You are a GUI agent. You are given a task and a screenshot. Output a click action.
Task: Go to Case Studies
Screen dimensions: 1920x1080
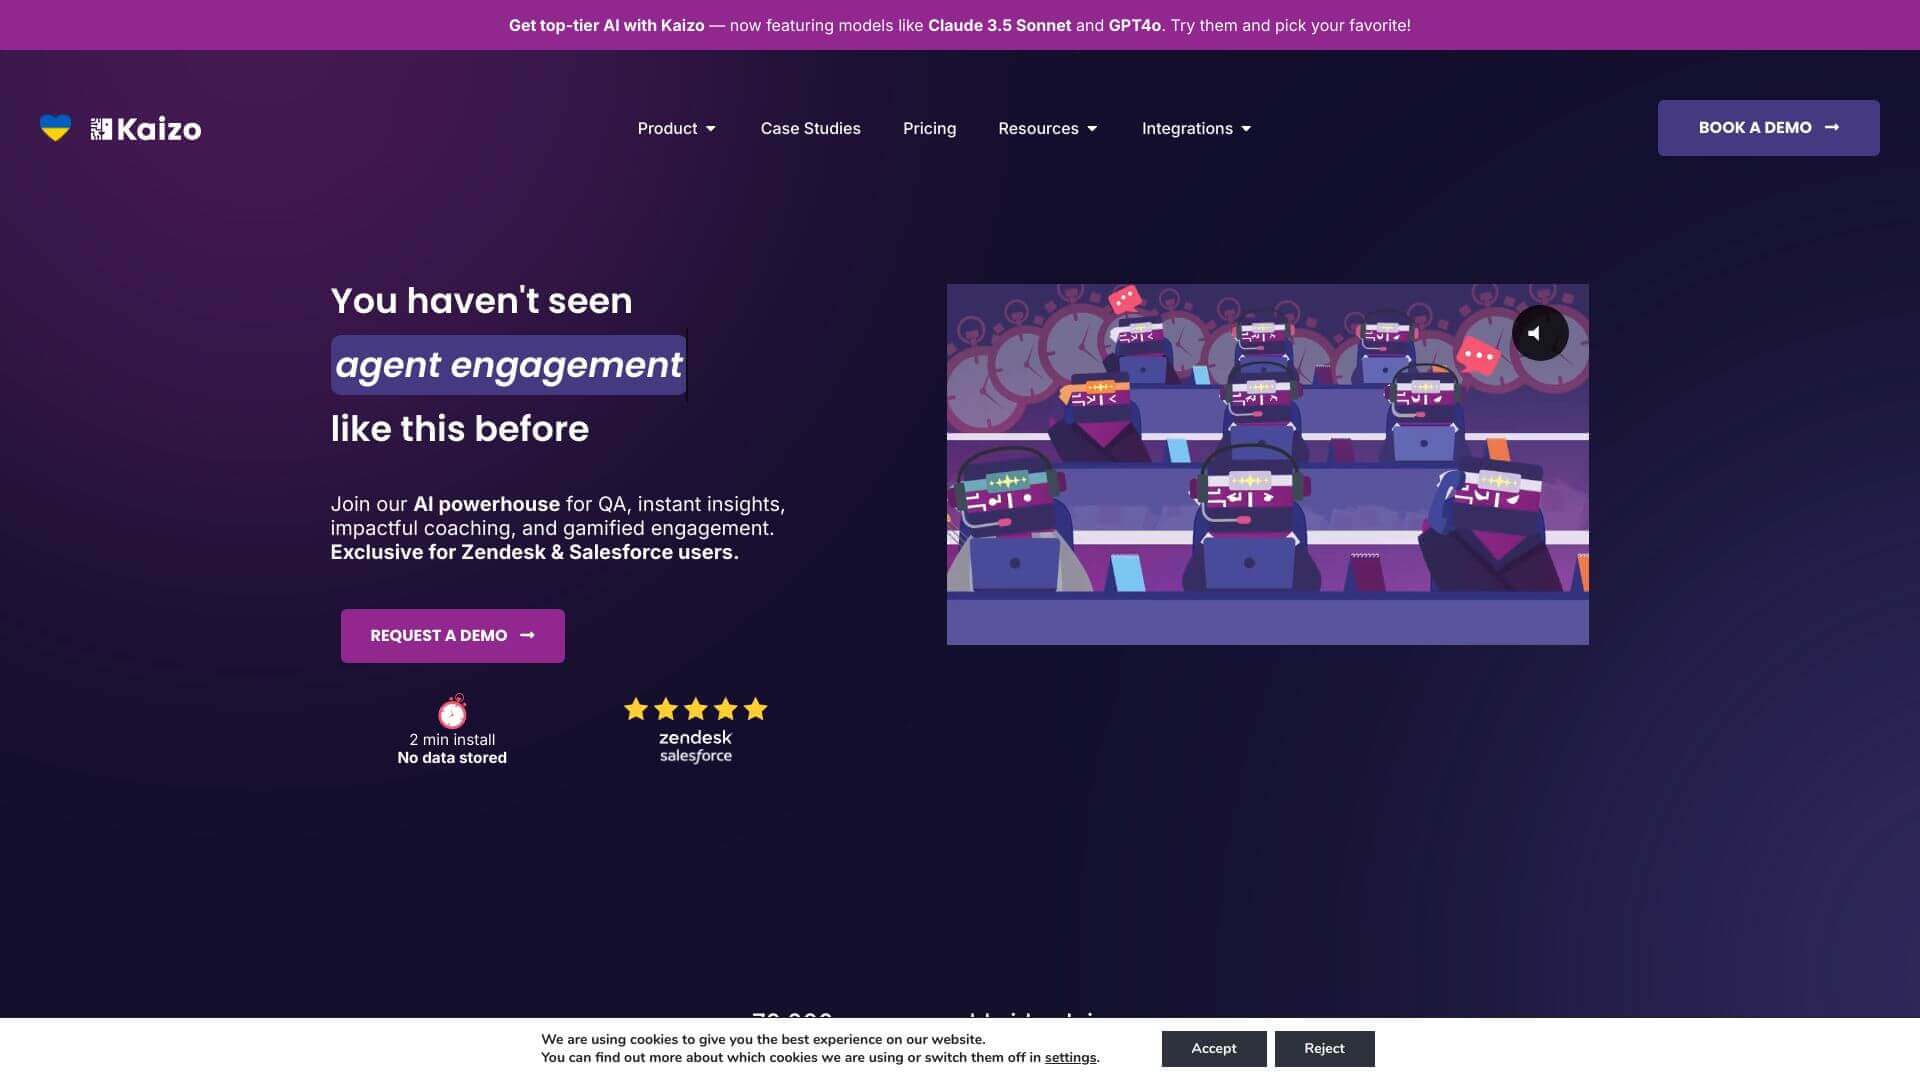[x=810, y=128]
